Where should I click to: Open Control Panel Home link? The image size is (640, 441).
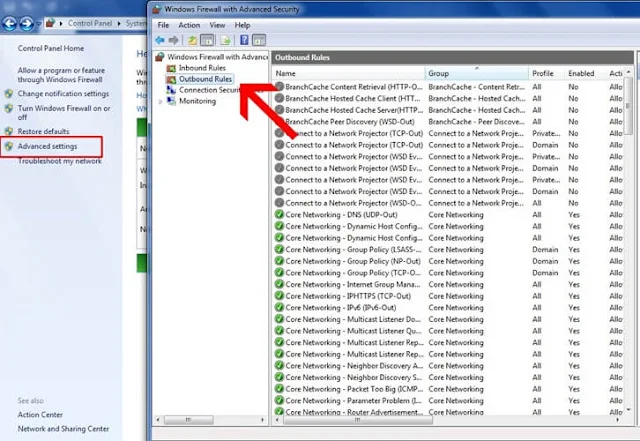coord(51,48)
